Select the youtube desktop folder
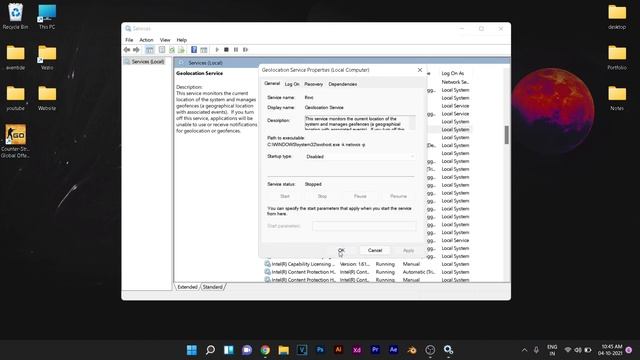Viewport: 640px width, 360px height. pyautogui.click(x=16, y=98)
